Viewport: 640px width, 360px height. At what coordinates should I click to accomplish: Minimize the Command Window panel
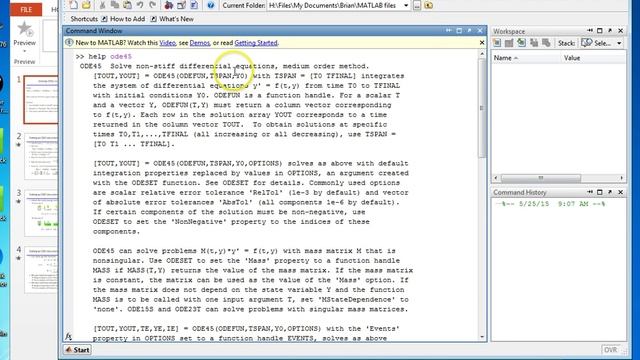[x=449, y=31]
